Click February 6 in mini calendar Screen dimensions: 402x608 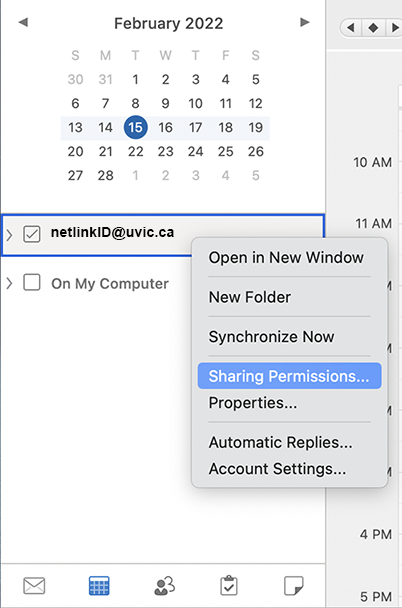point(75,104)
